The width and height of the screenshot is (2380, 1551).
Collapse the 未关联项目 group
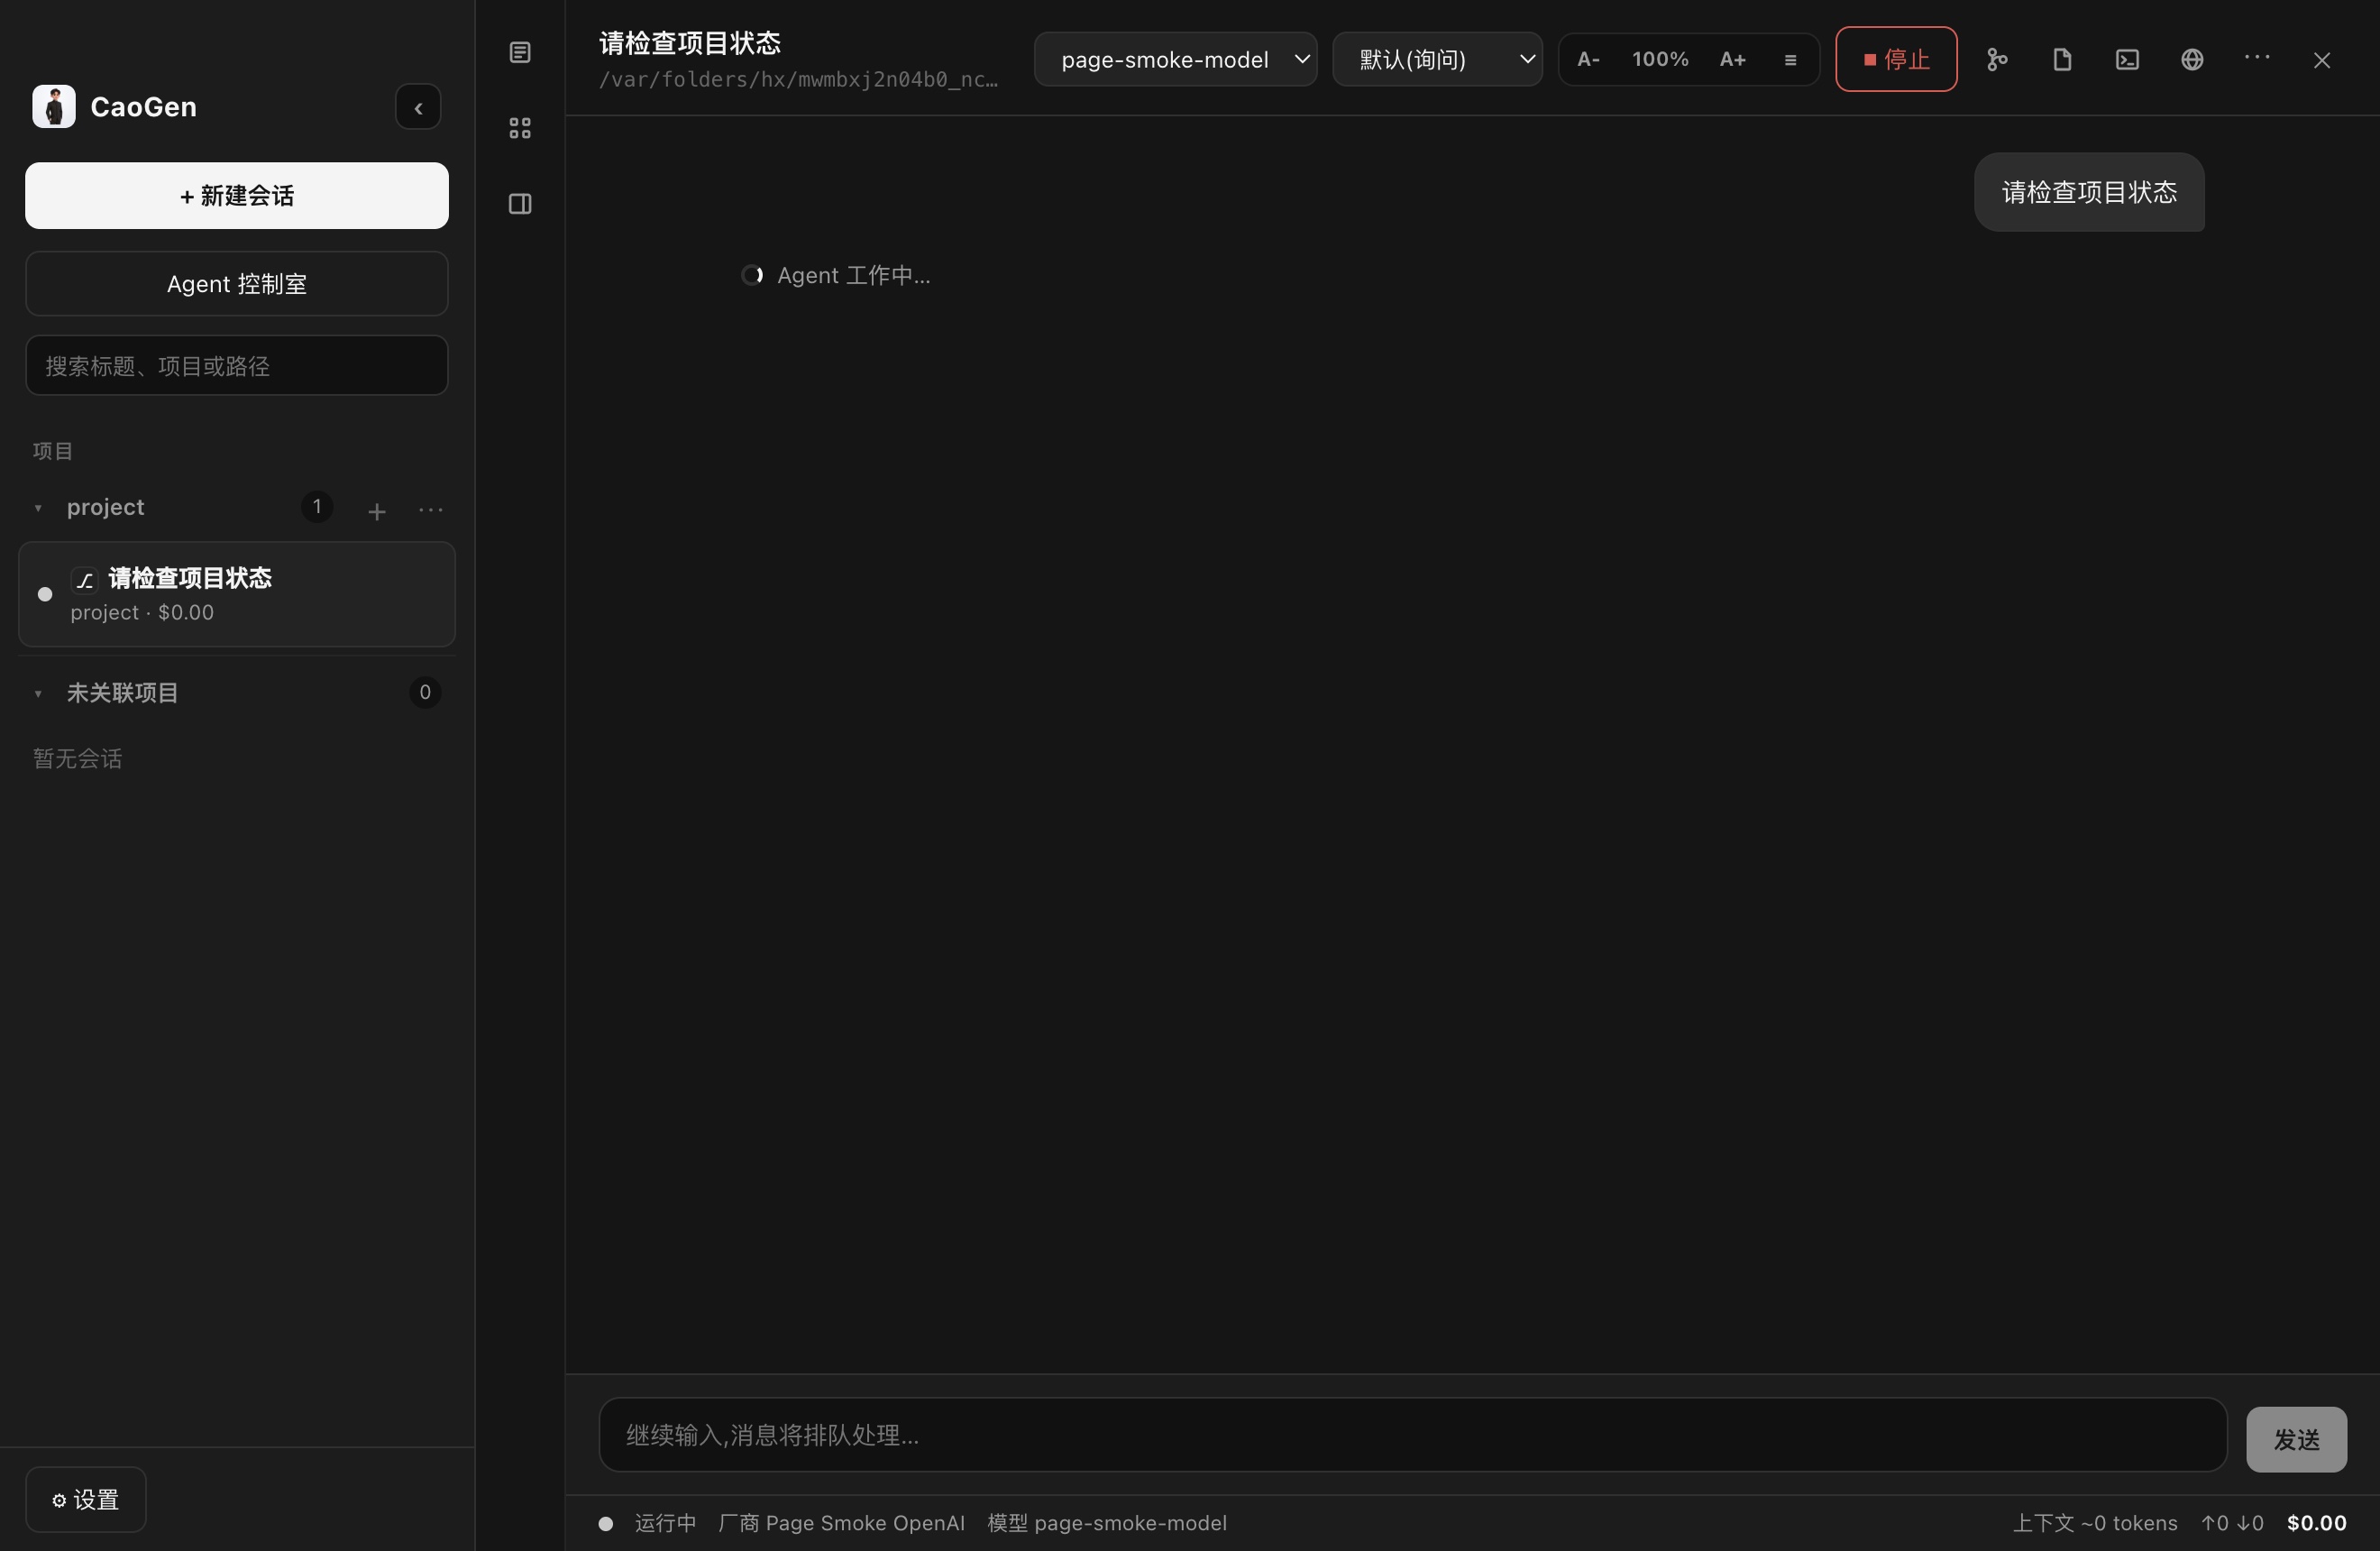(38, 693)
